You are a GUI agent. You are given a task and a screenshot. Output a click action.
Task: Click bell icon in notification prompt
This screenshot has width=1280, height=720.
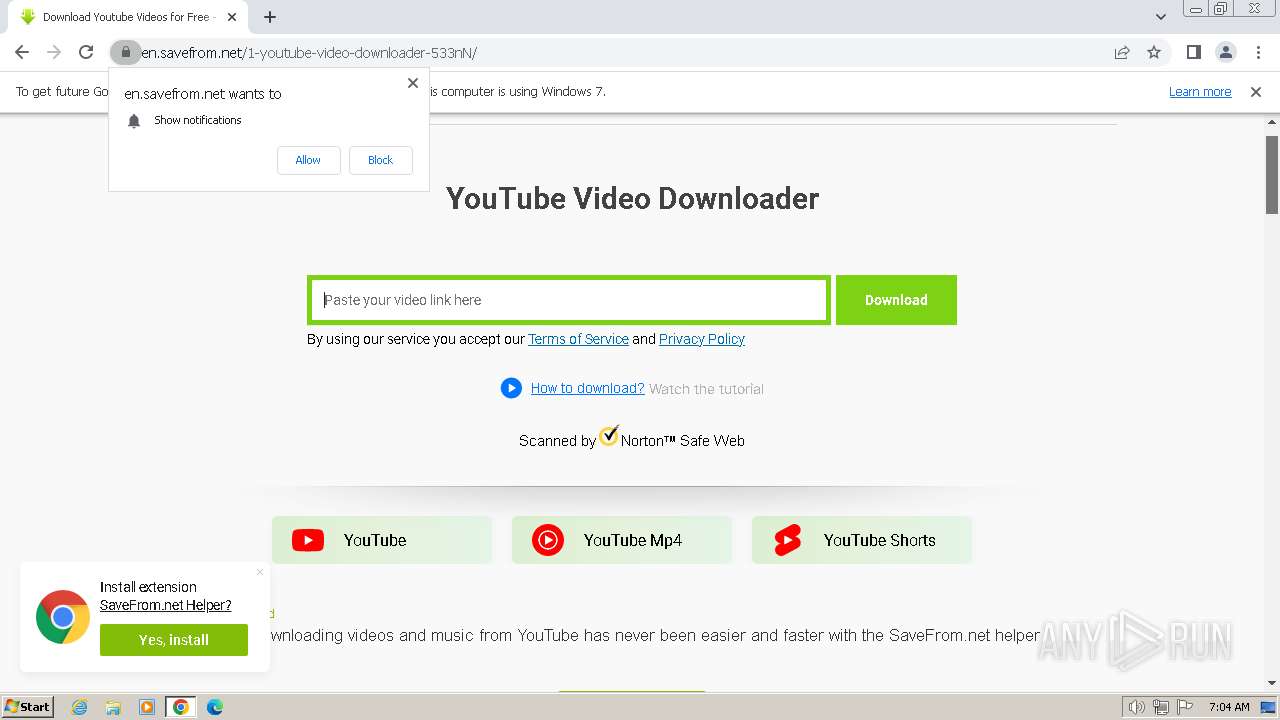pos(134,121)
